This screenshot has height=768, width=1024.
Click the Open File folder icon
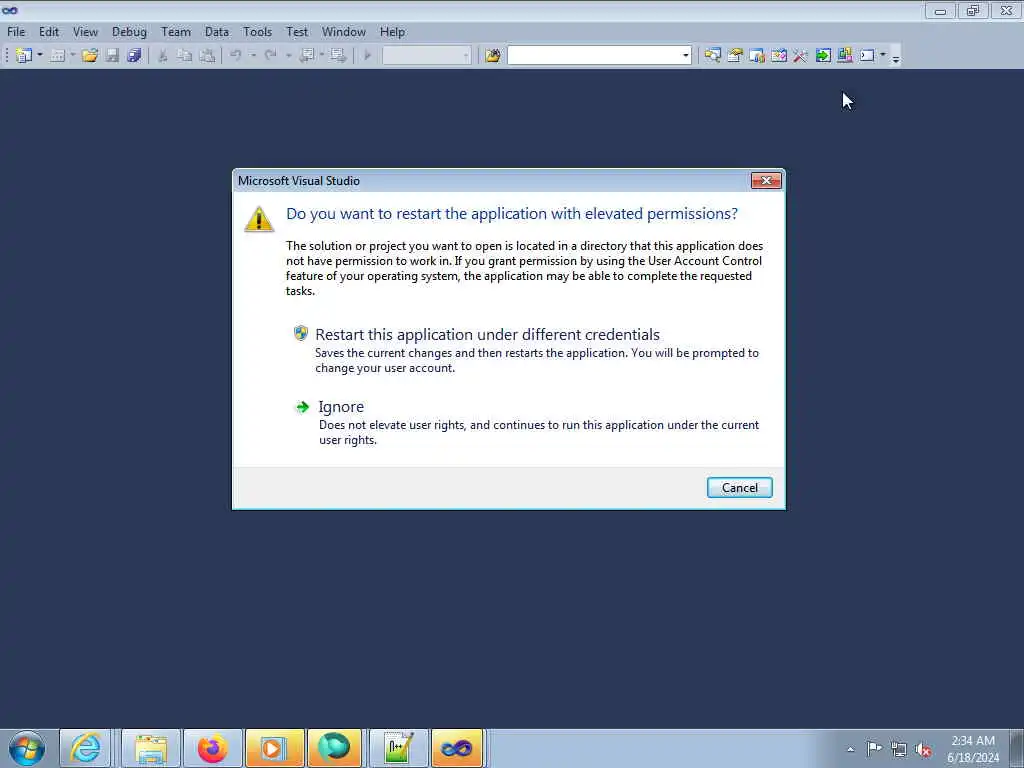pos(90,56)
